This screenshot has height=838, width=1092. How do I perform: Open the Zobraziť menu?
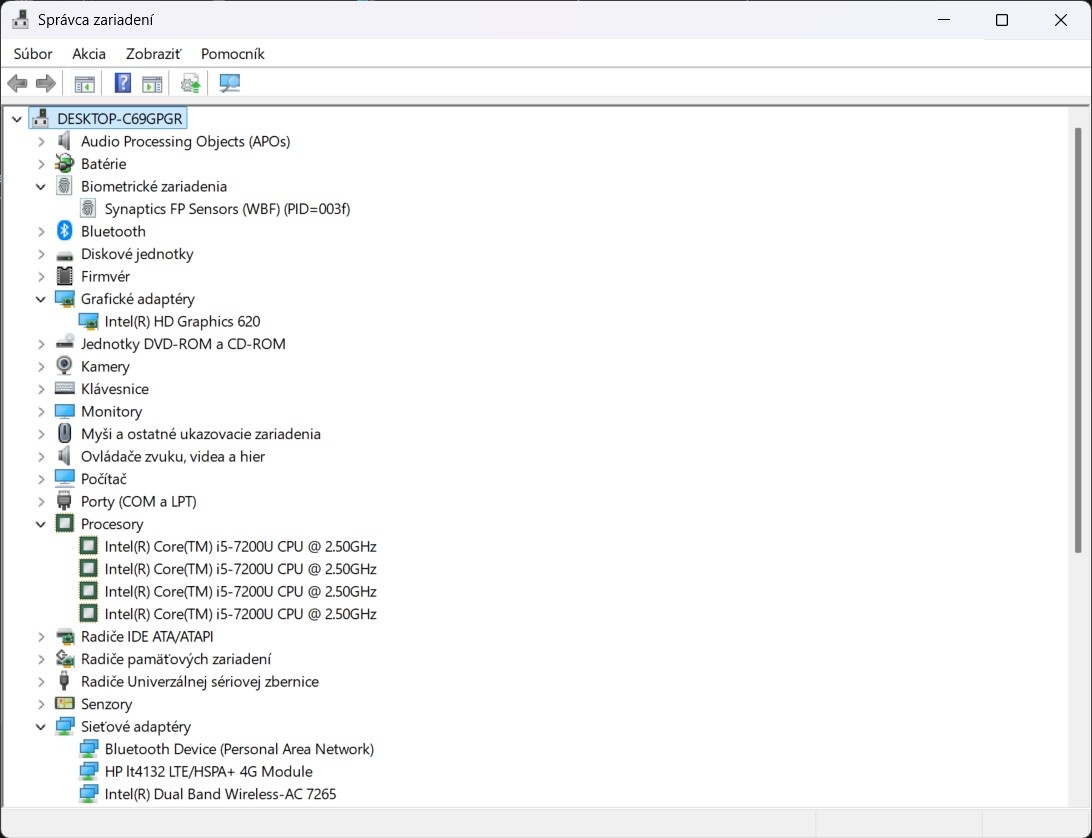coord(153,54)
